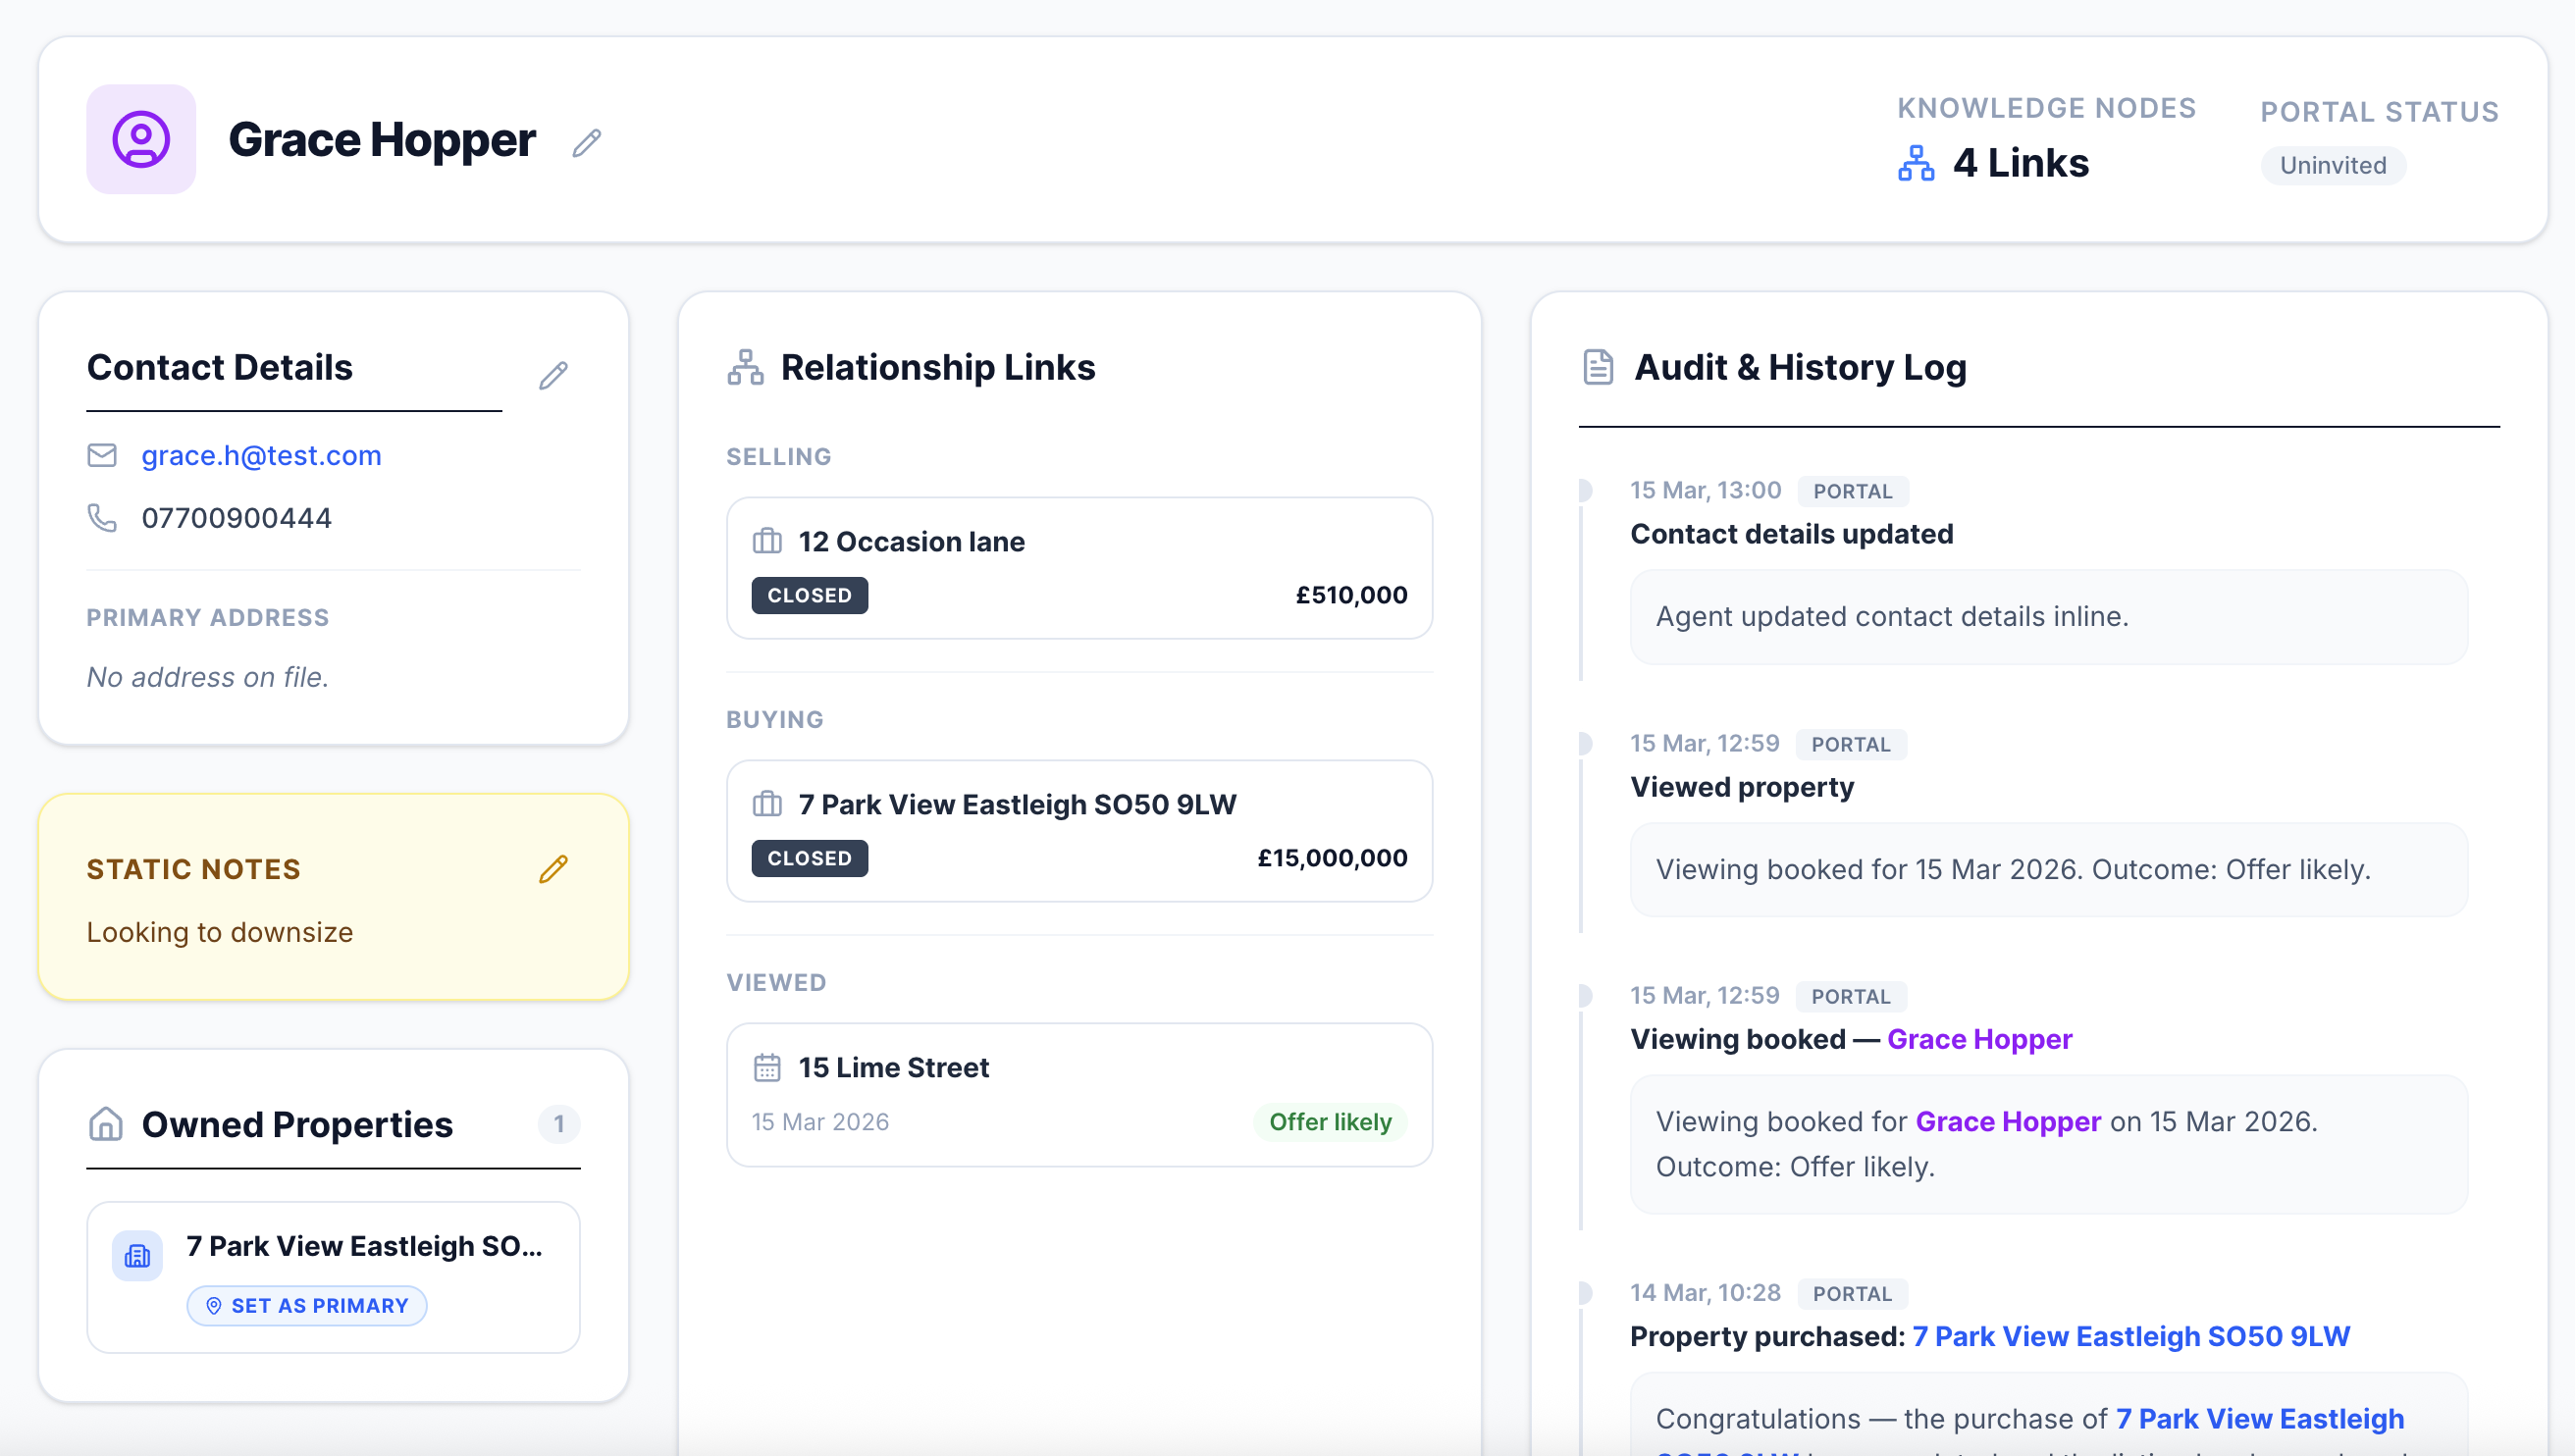
Task: Click the calendar icon on 15 Lime Street
Action: click(767, 1067)
